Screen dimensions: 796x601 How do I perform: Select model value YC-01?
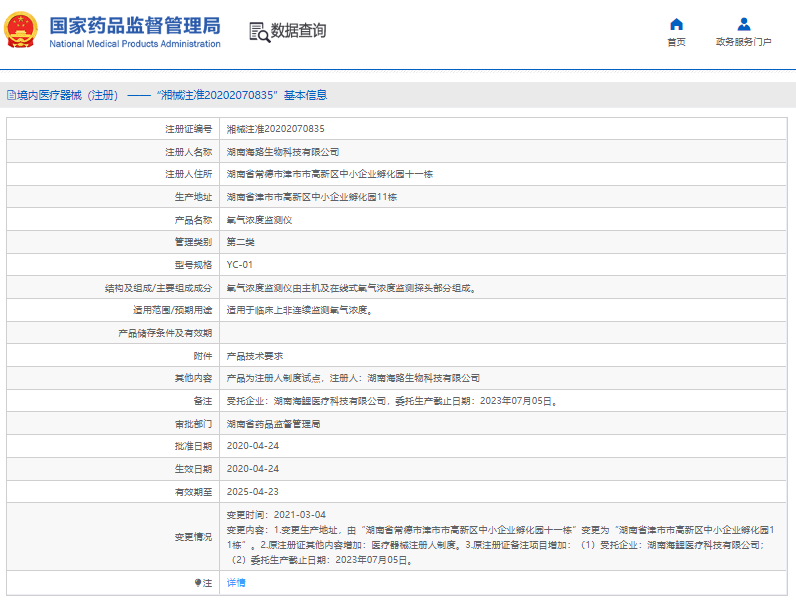tap(240, 265)
